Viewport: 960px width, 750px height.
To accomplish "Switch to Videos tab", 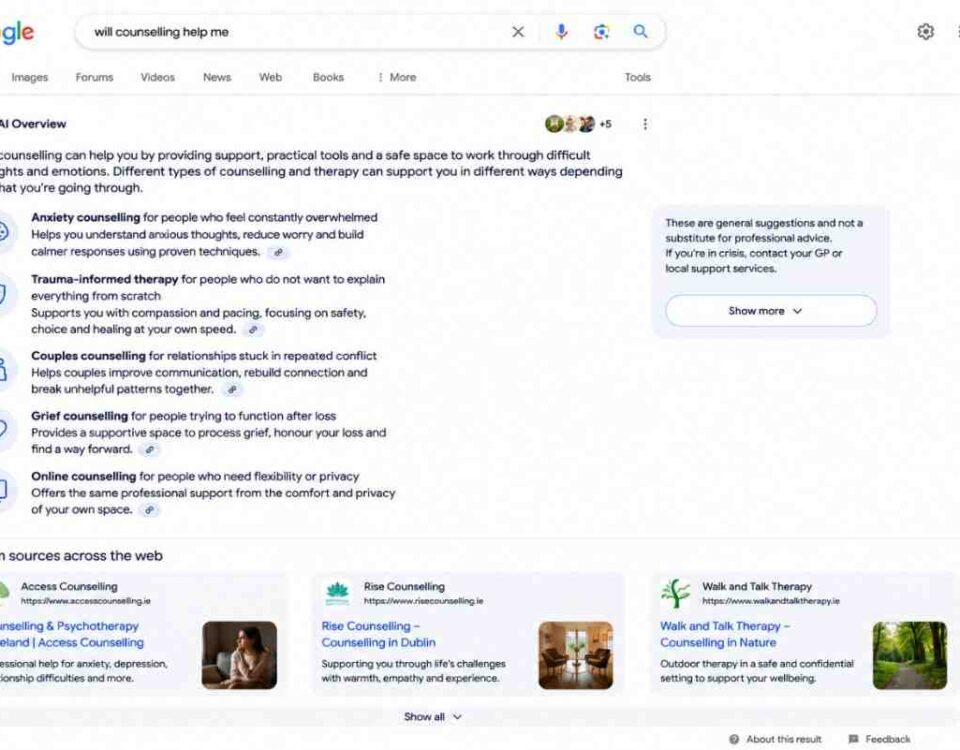I will 157,77.
